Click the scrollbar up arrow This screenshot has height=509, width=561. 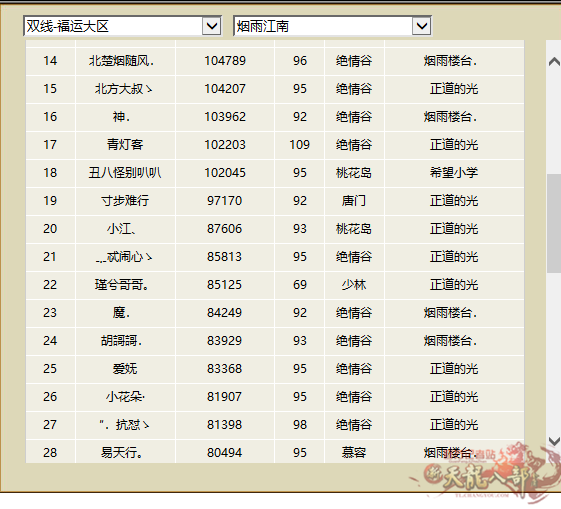pos(554,62)
